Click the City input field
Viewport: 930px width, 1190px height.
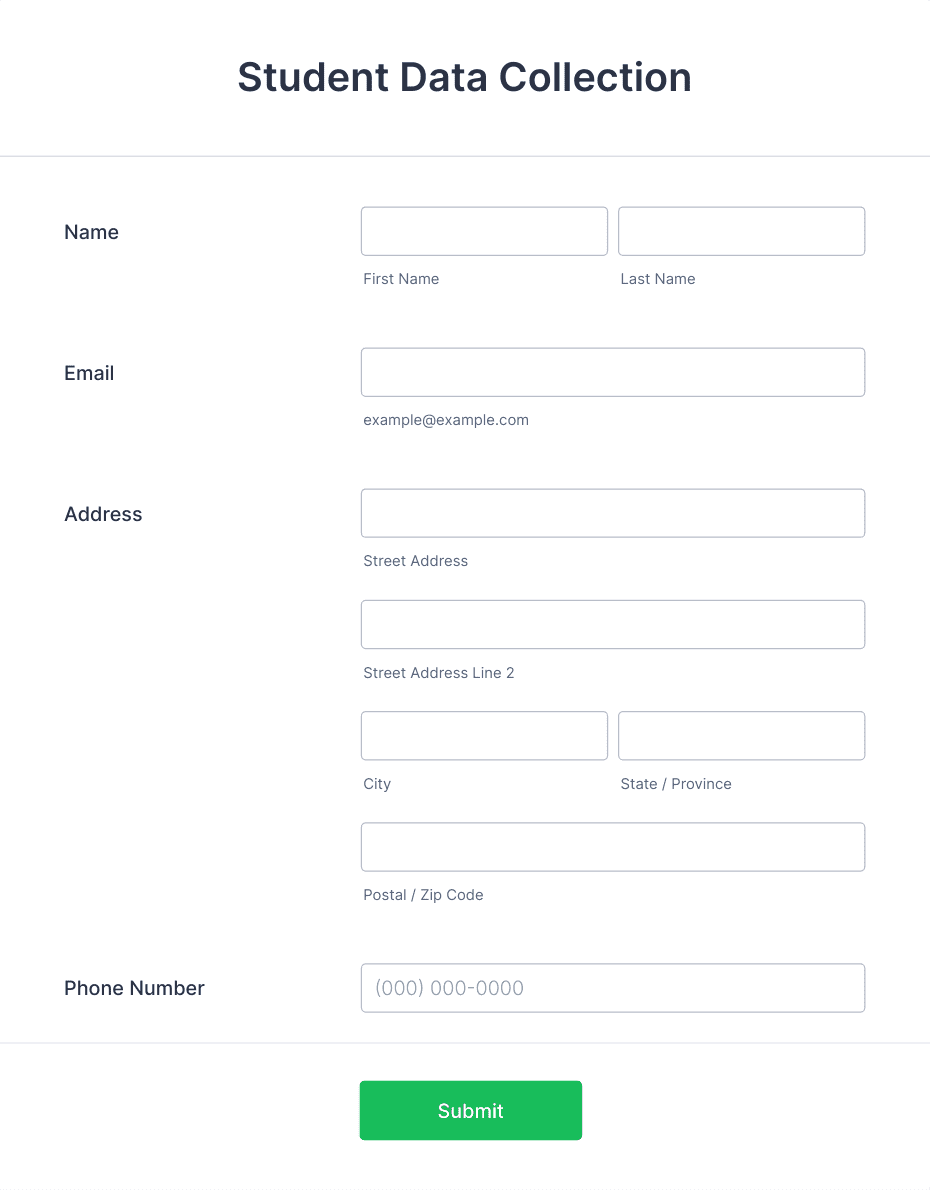[484, 735]
